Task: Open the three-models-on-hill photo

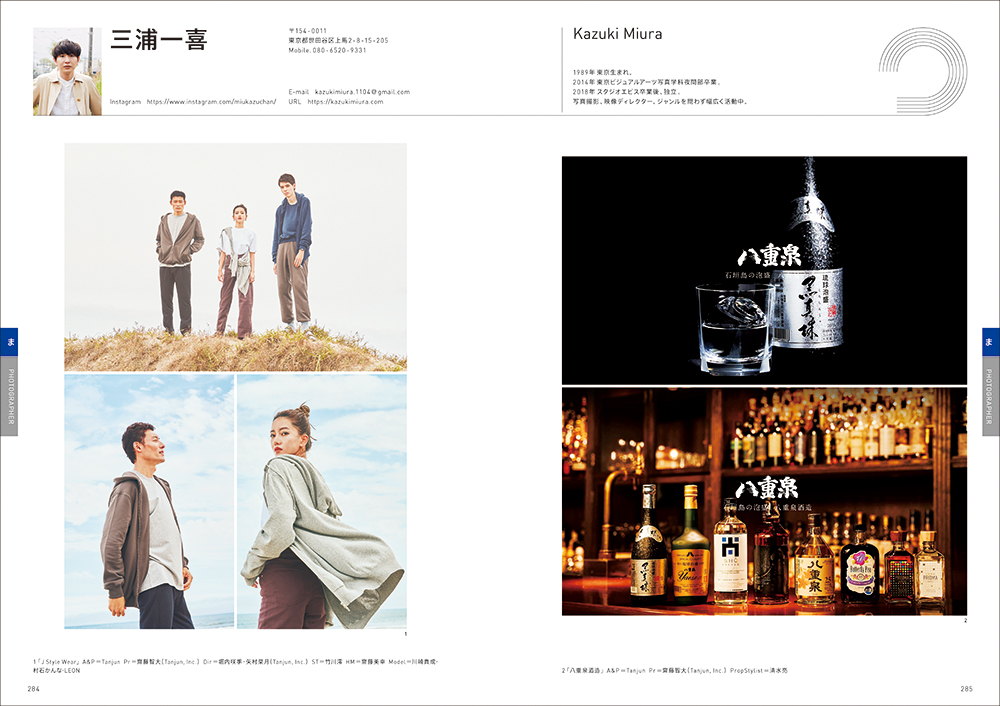Action: (235, 257)
